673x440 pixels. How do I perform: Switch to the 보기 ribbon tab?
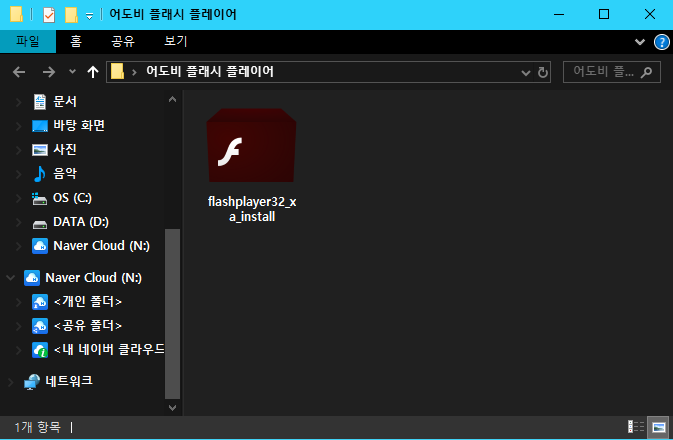point(176,41)
